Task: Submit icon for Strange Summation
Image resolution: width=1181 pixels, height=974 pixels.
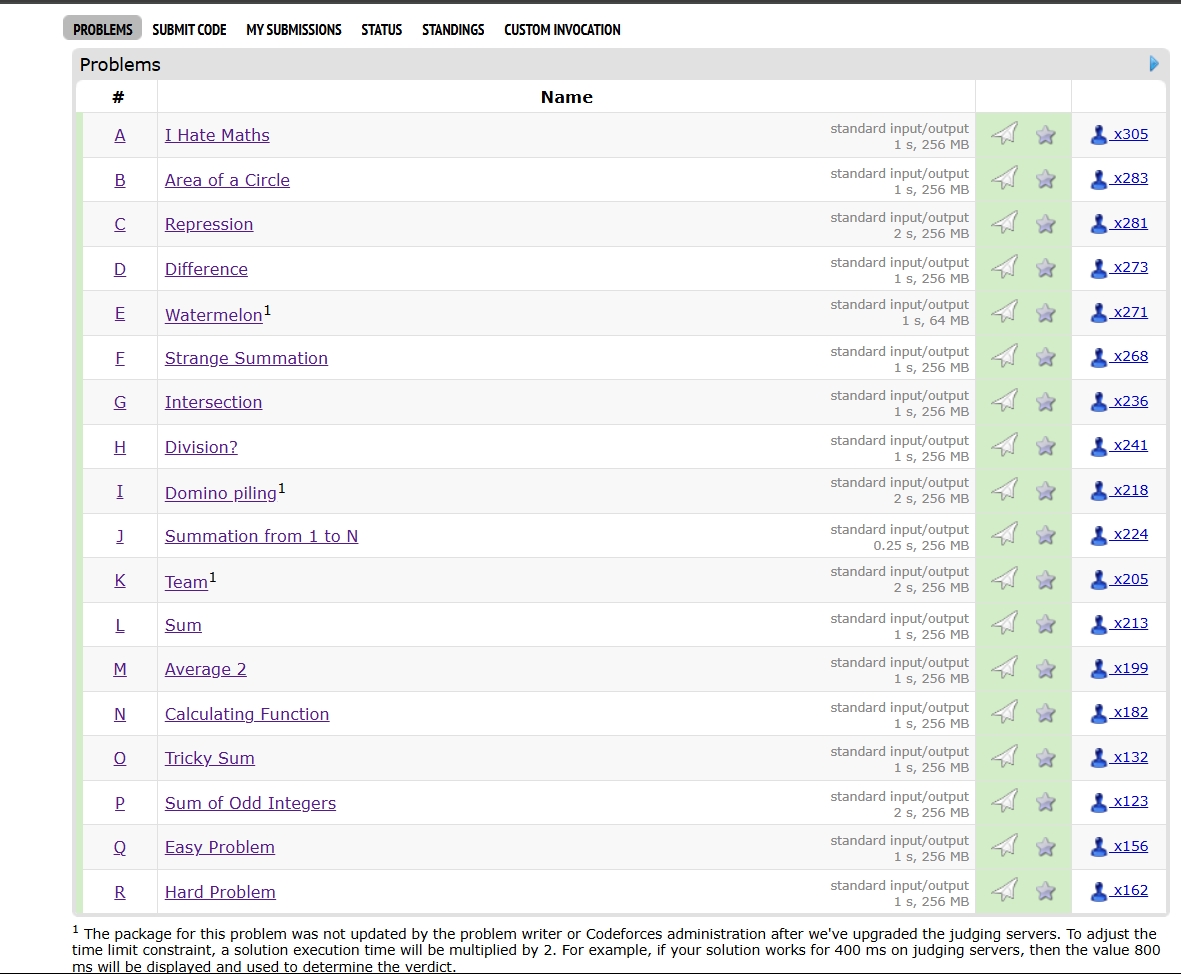Action: pyautogui.click(x=1004, y=356)
